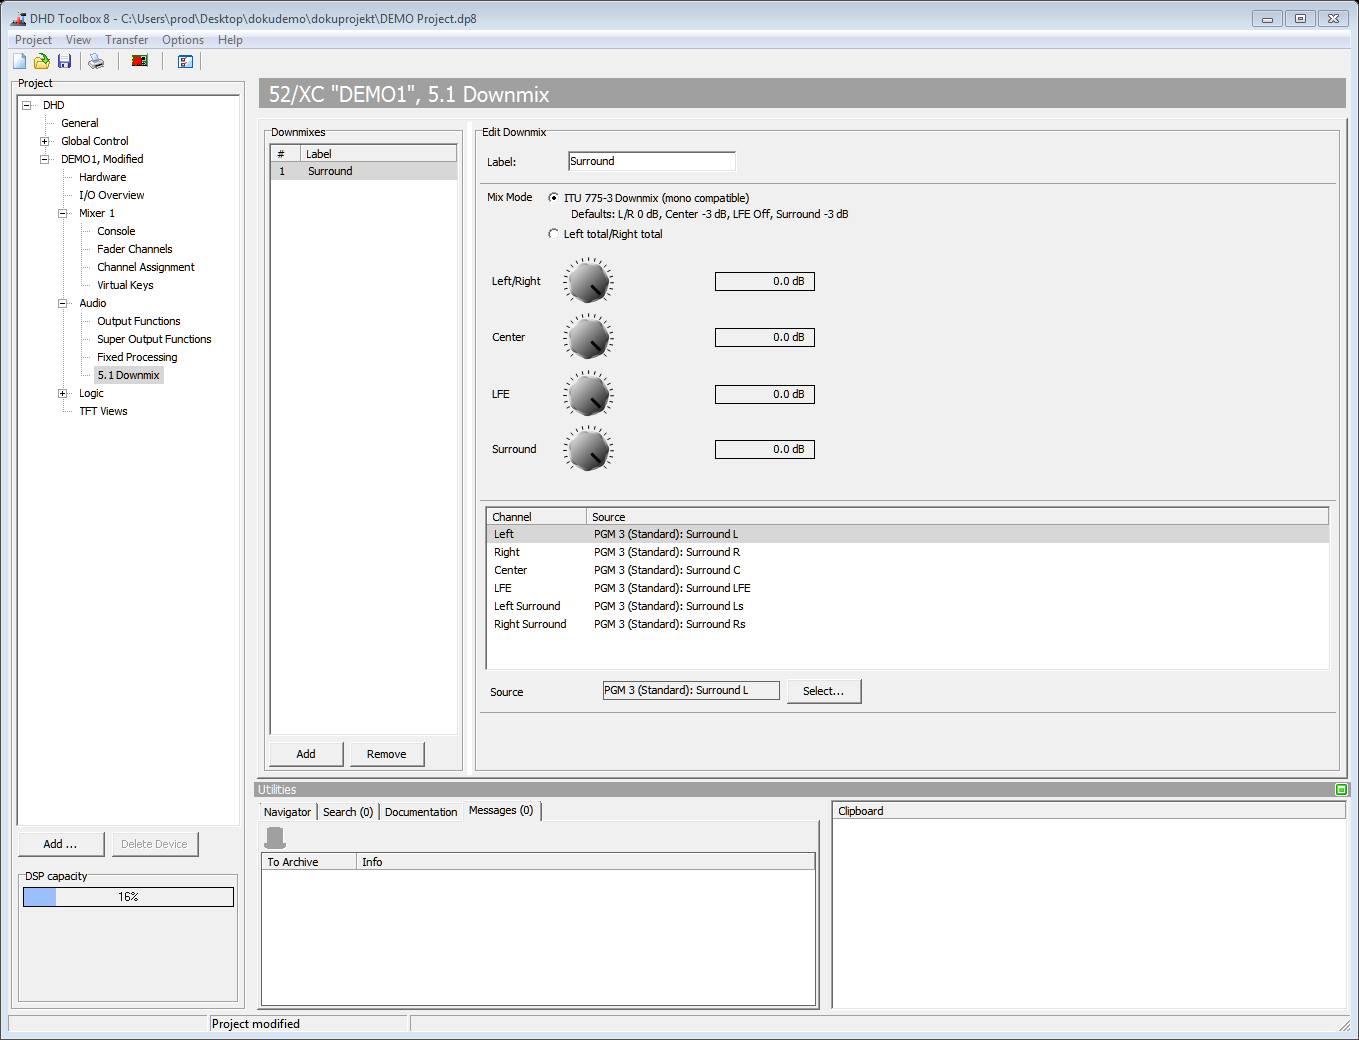
Task: Select Fader Channels tree item
Action: click(x=135, y=249)
